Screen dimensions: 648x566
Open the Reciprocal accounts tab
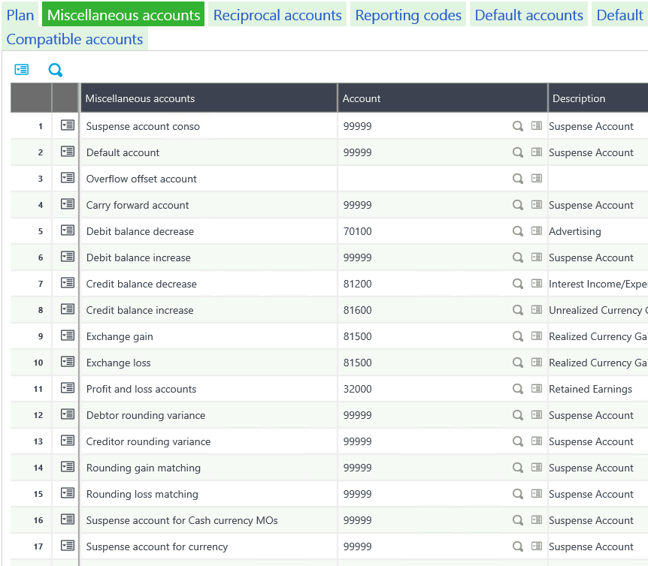click(x=277, y=15)
